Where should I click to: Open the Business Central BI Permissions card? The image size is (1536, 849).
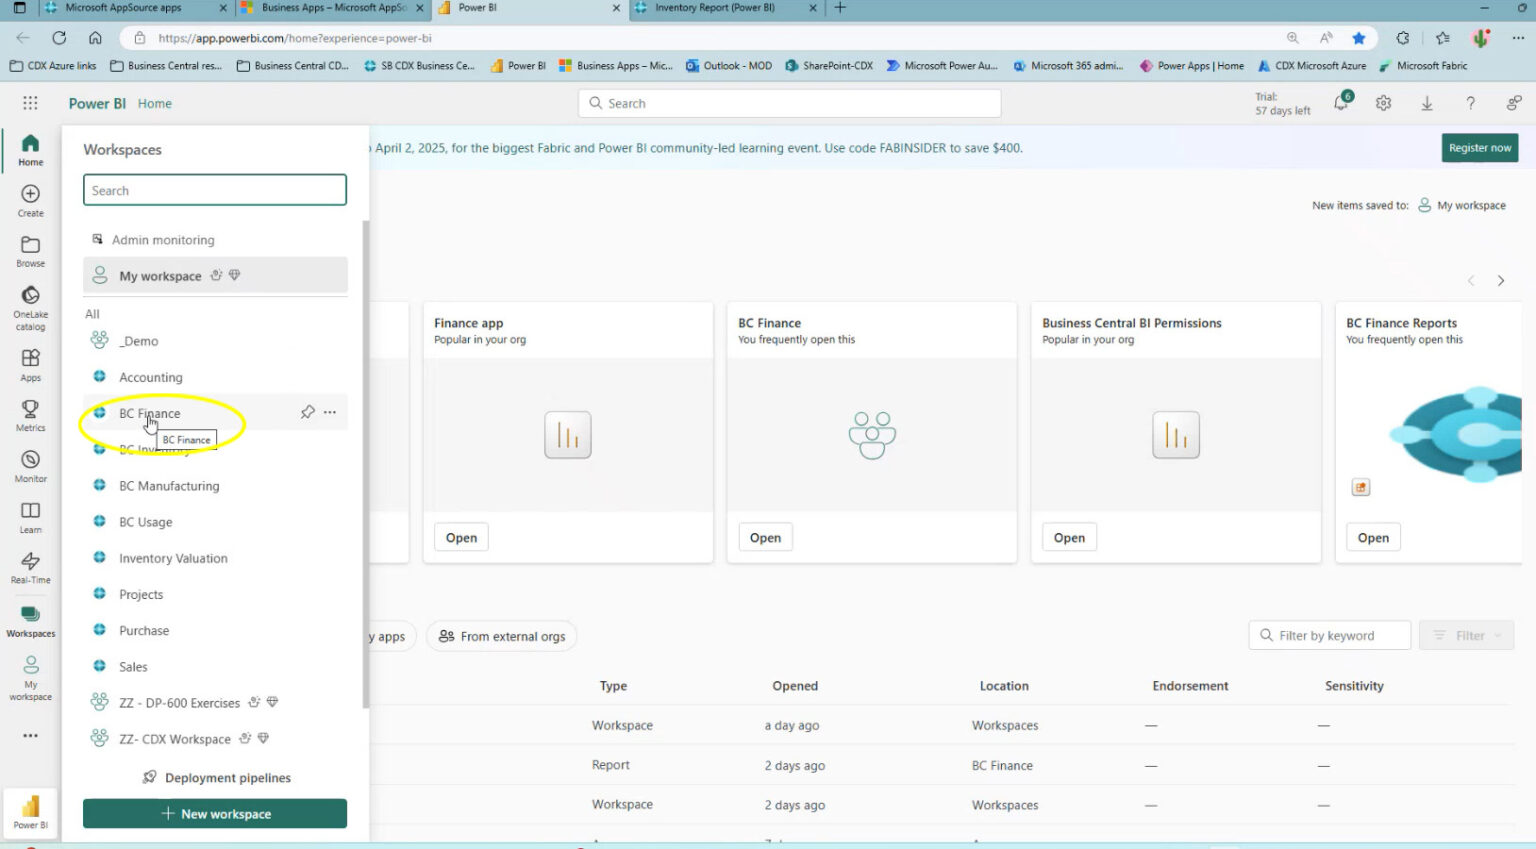(1069, 538)
